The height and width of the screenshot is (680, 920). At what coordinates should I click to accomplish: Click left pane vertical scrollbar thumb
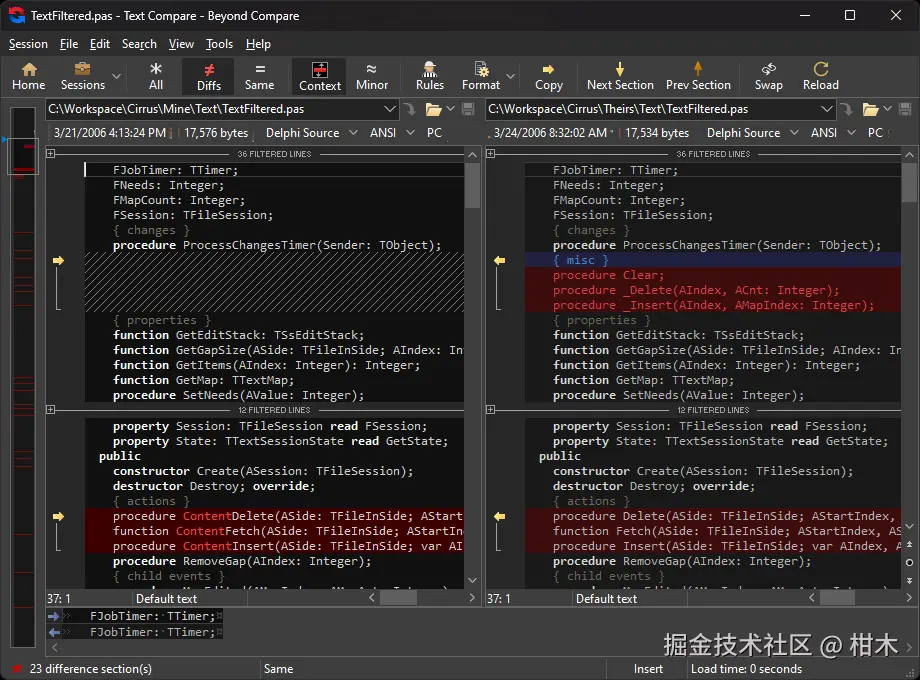click(472, 185)
